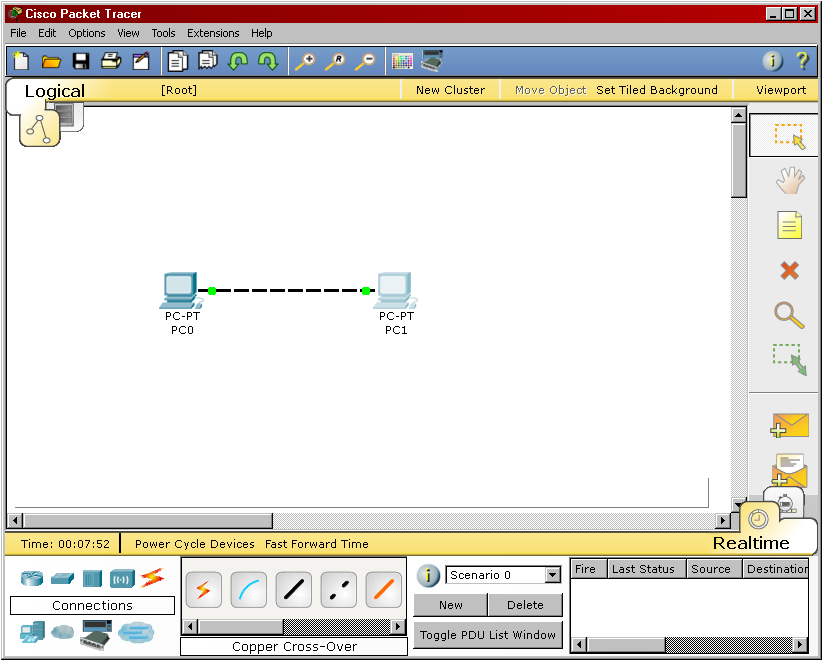Image resolution: width=824 pixels, height=662 pixels.
Task: Open the Scenario 0 dropdown
Action: (552, 575)
